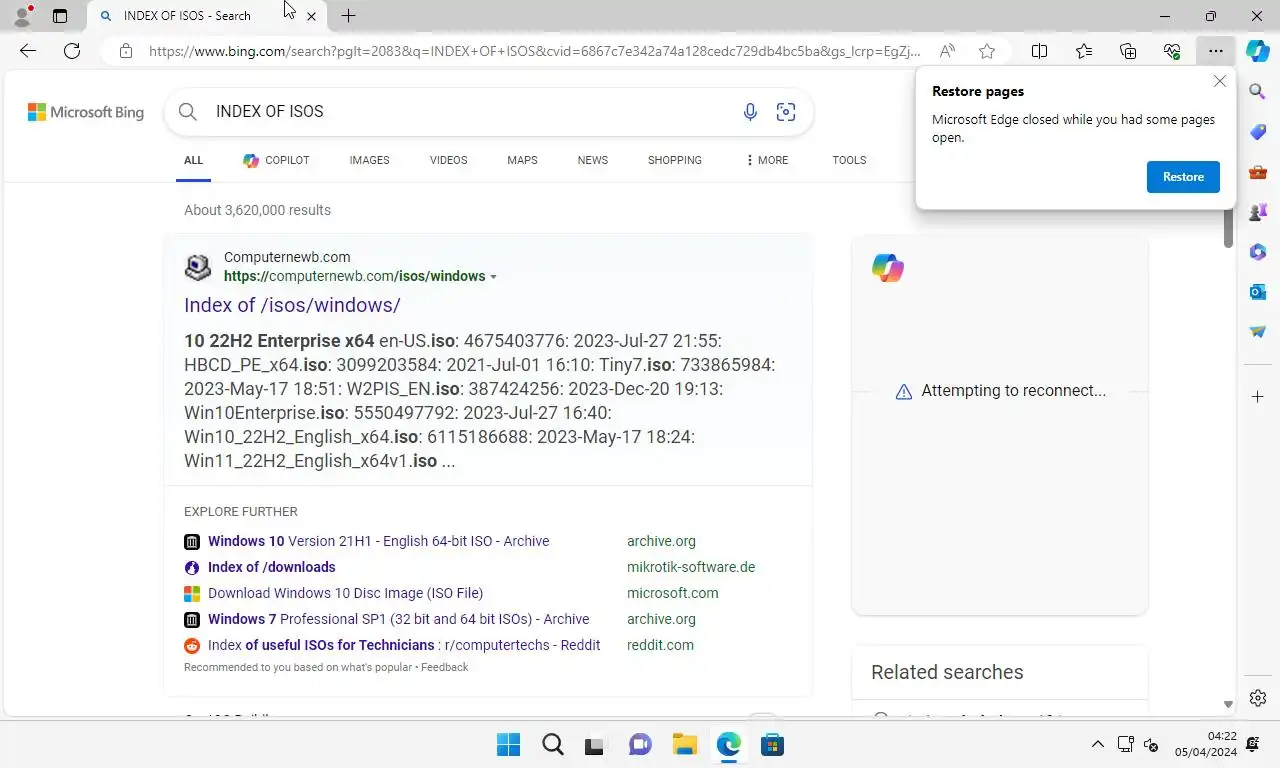Screen dimensions: 1280x768
Task: Open Settings and more ellipsis
Action: [1215, 51]
